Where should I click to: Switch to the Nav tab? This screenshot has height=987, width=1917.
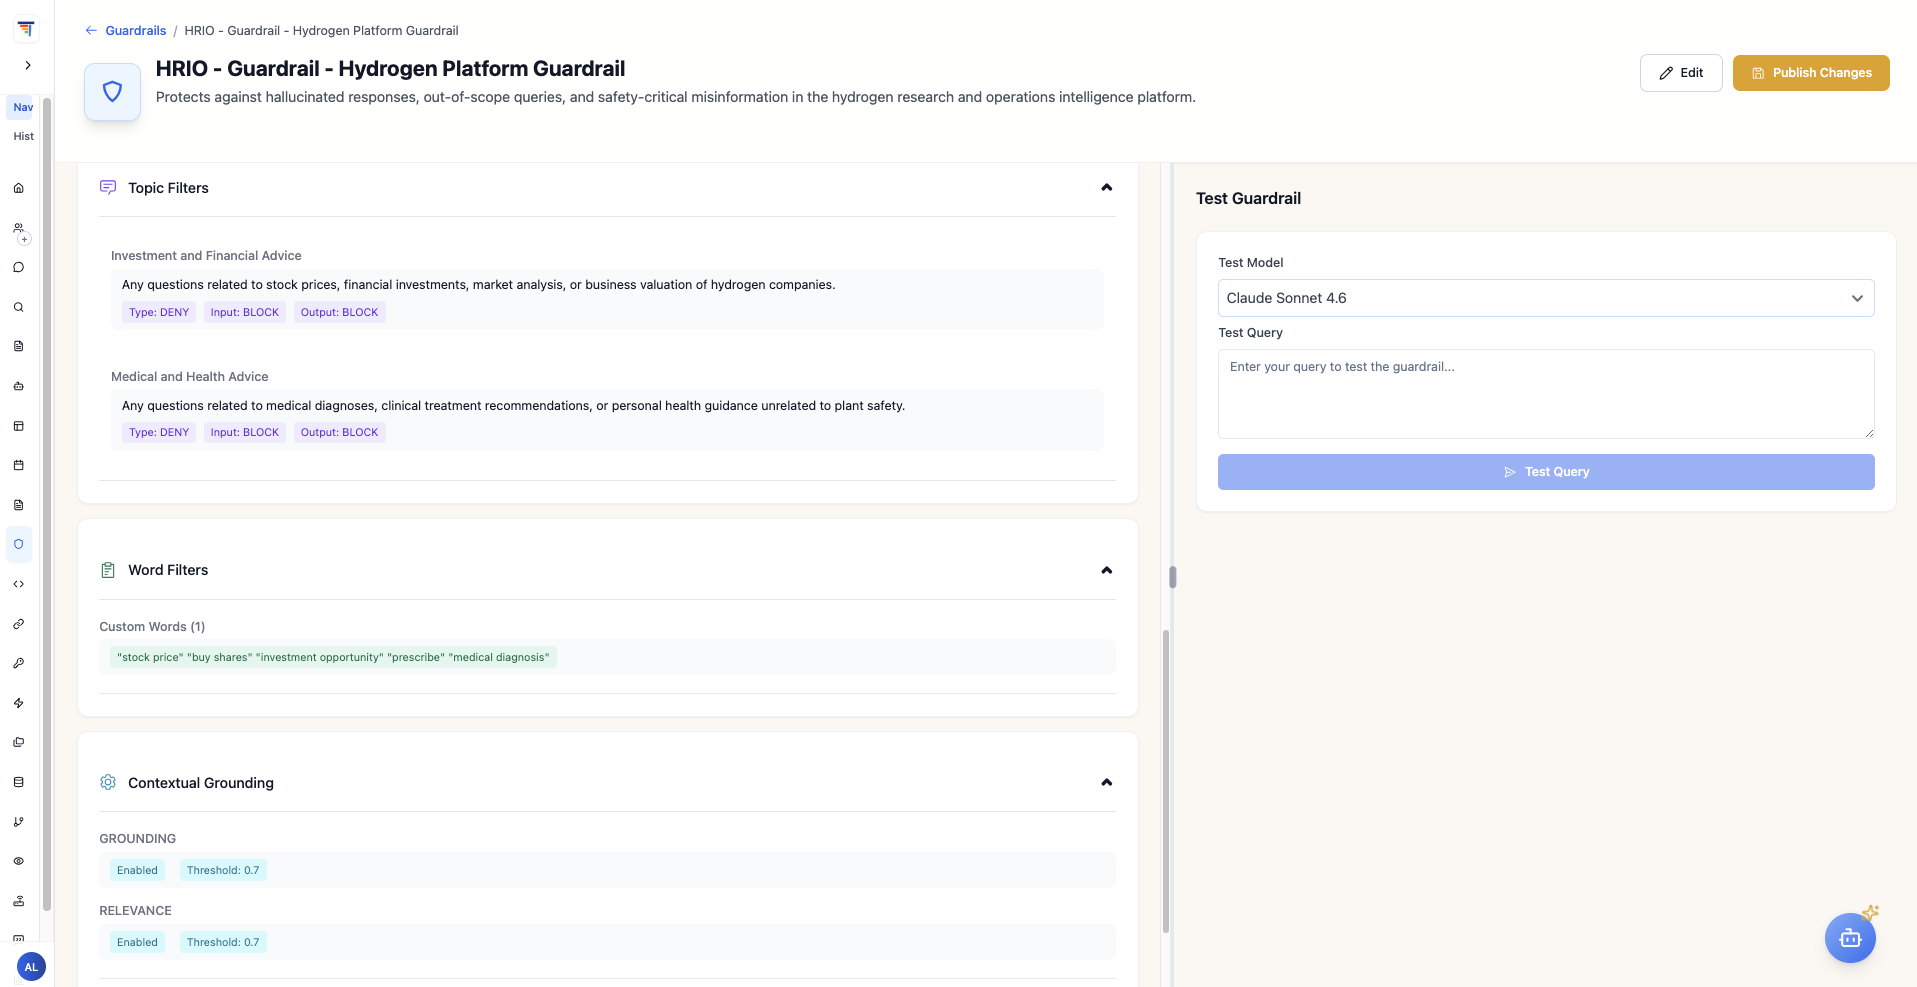click(x=23, y=107)
